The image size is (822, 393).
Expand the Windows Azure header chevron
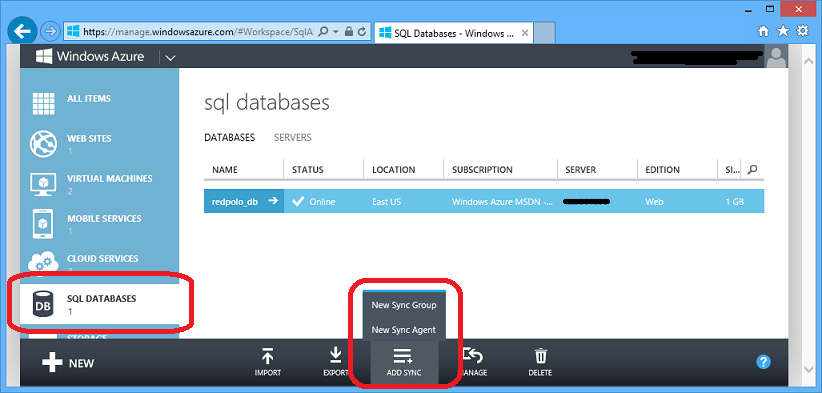click(170, 58)
